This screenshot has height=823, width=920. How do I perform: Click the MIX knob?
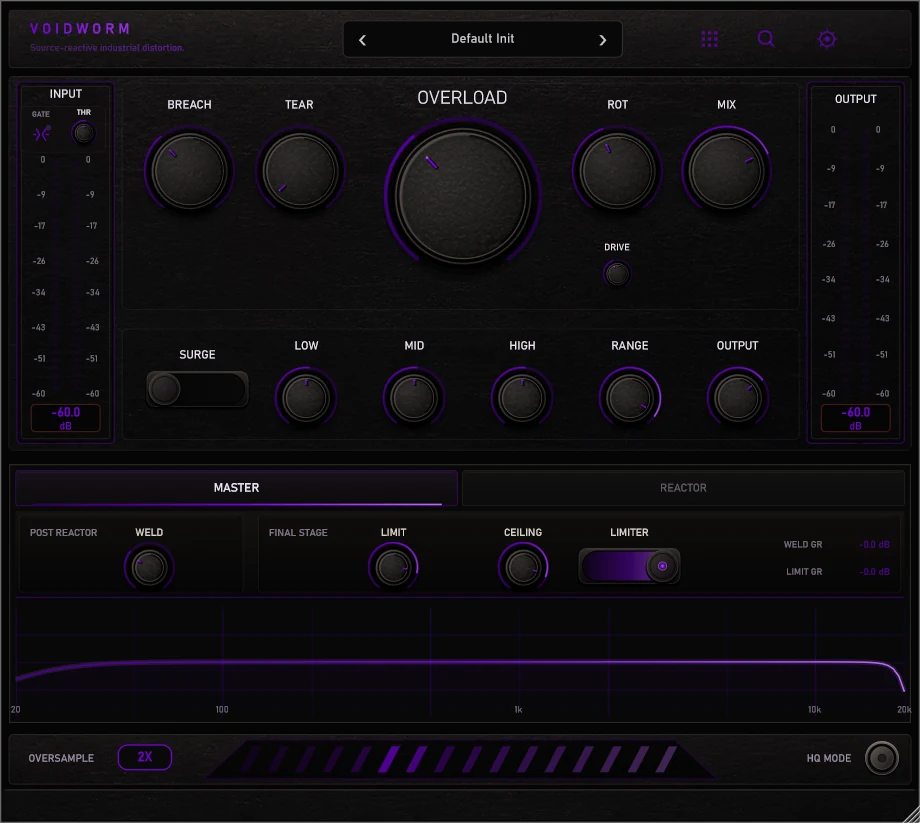[x=726, y=171]
